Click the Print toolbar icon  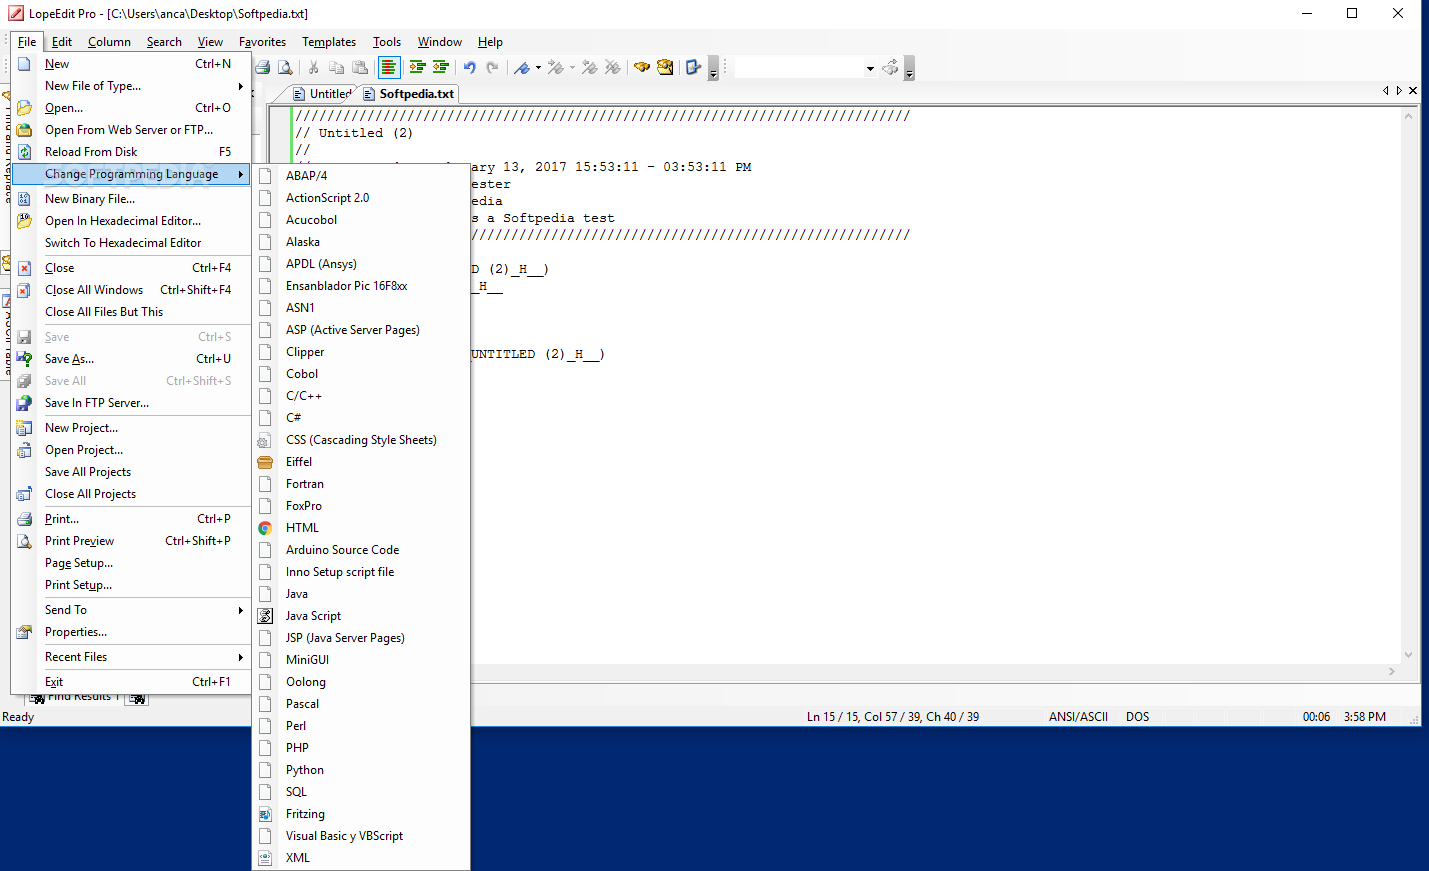point(262,68)
